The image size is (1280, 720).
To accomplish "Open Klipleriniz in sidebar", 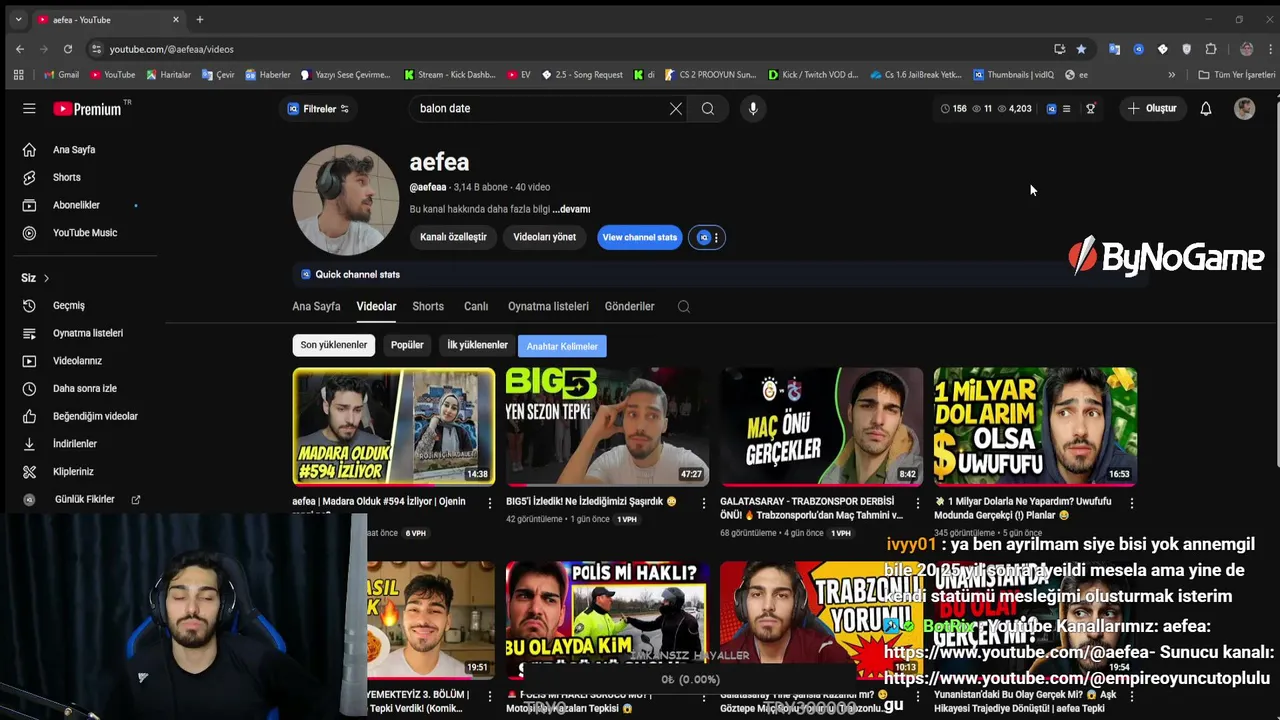I will (73, 472).
